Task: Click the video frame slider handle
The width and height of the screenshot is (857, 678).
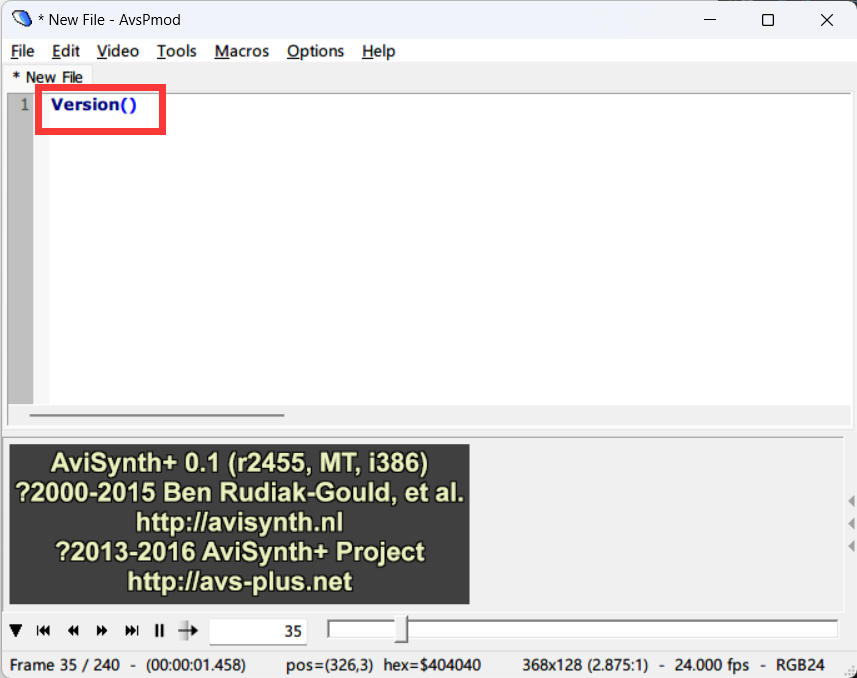Action: pyautogui.click(x=401, y=629)
